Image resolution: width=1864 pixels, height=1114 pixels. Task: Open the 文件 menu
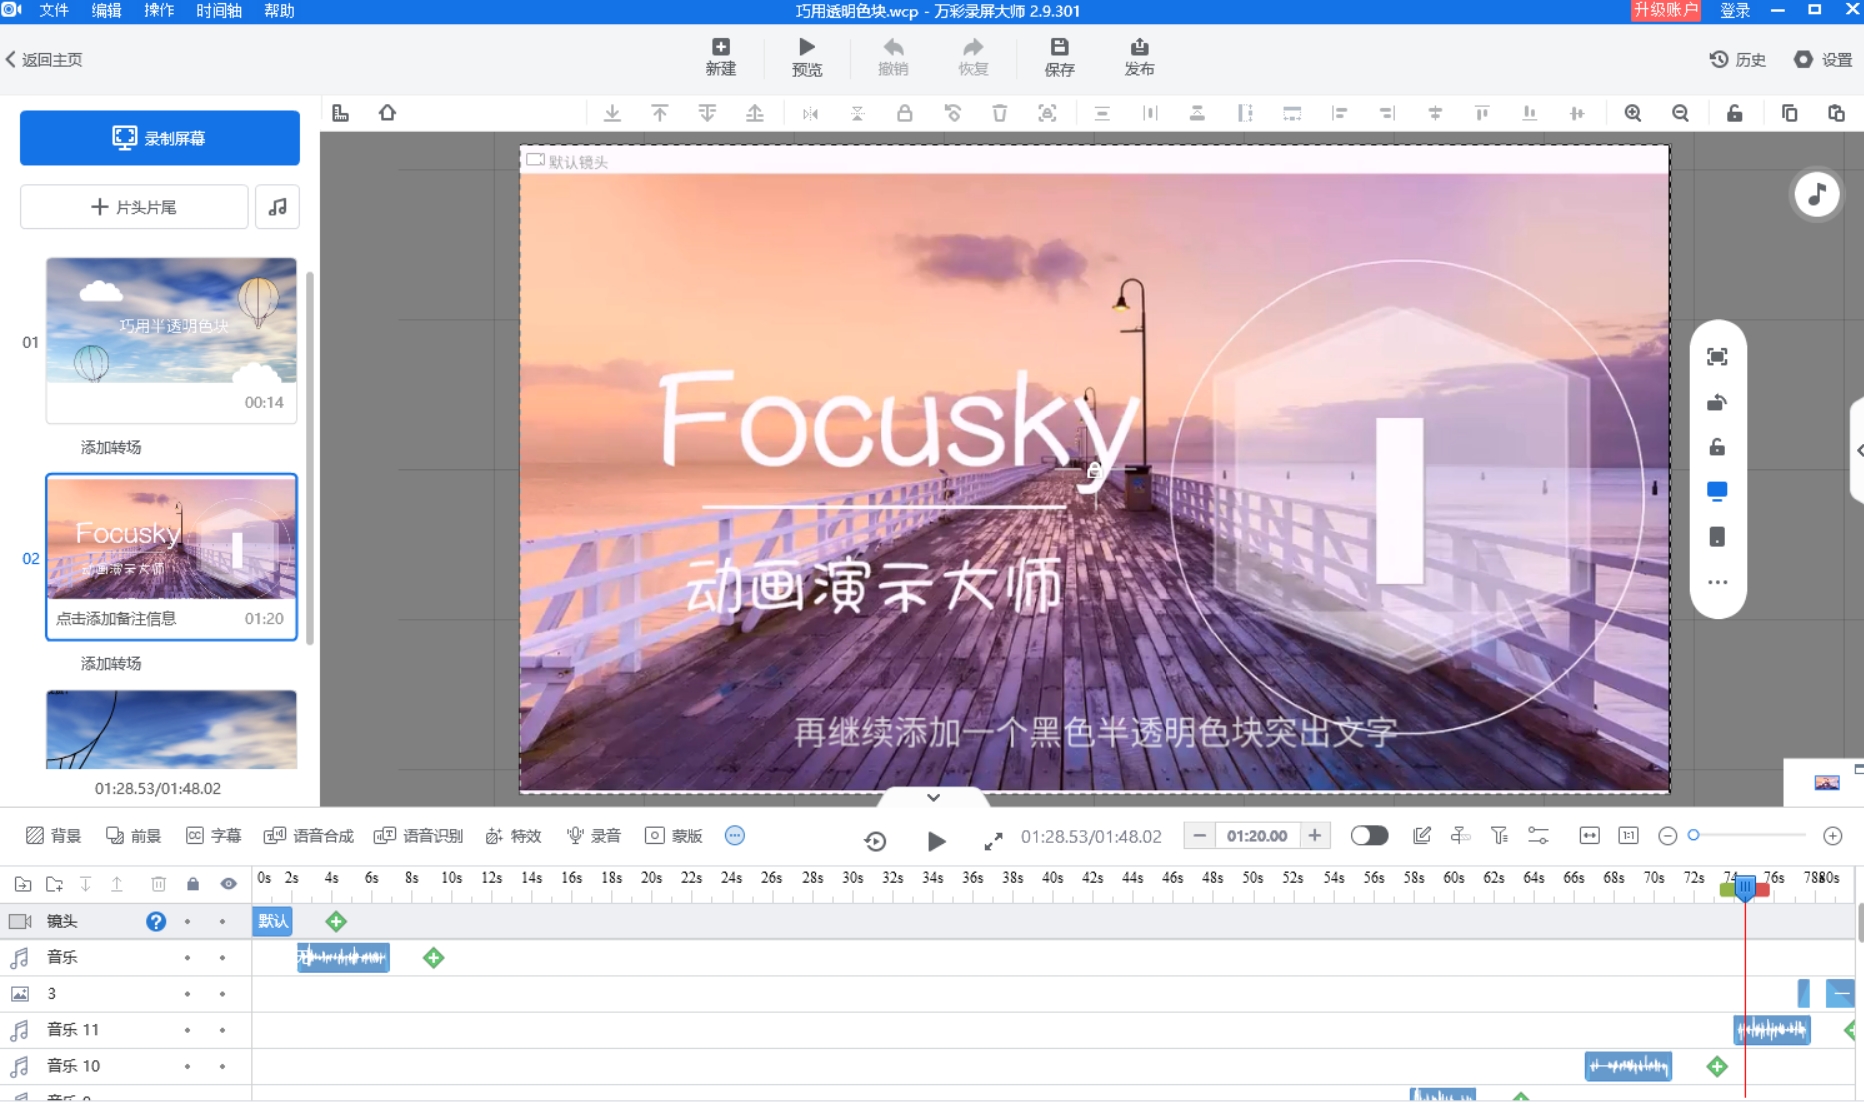click(x=54, y=11)
